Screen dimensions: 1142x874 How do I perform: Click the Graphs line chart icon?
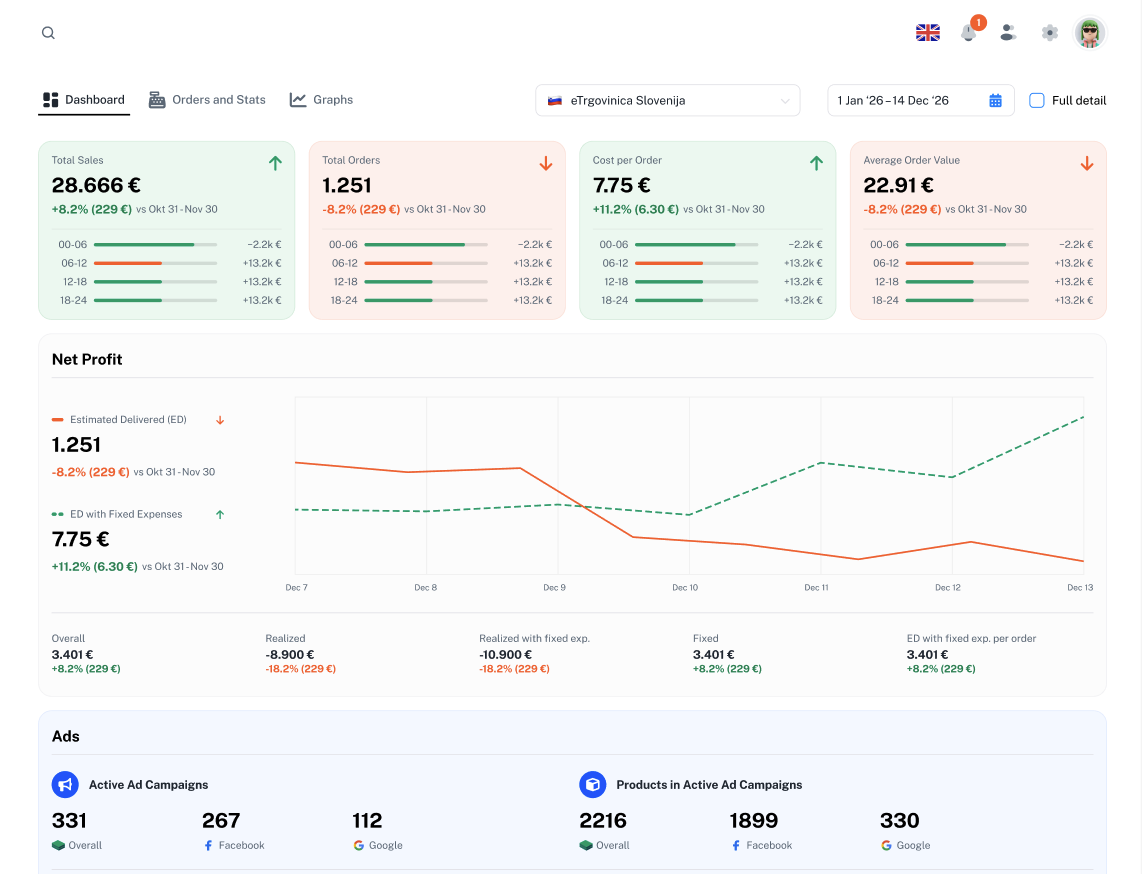coord(297,100)
